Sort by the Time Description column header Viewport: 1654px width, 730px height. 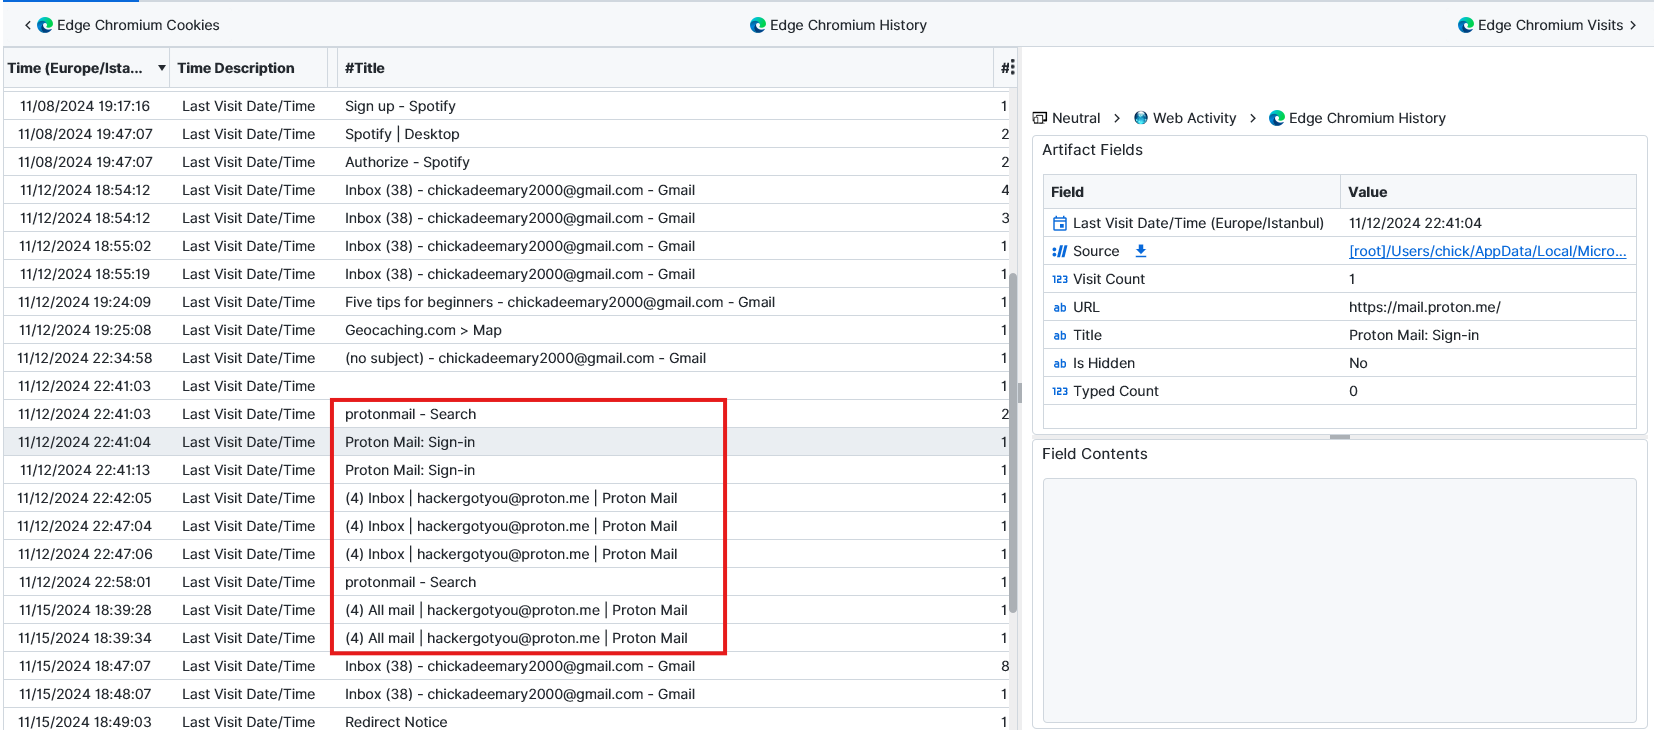click(236, 68)
